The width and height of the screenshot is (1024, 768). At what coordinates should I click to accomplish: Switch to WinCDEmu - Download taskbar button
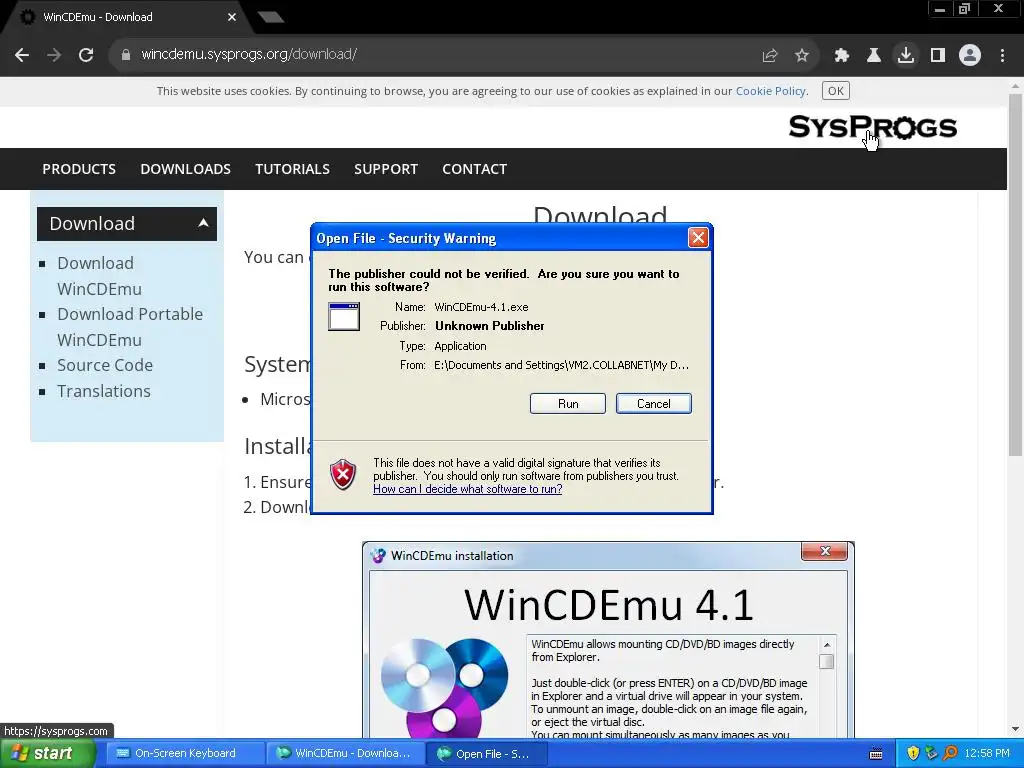(x=345, y=754)
